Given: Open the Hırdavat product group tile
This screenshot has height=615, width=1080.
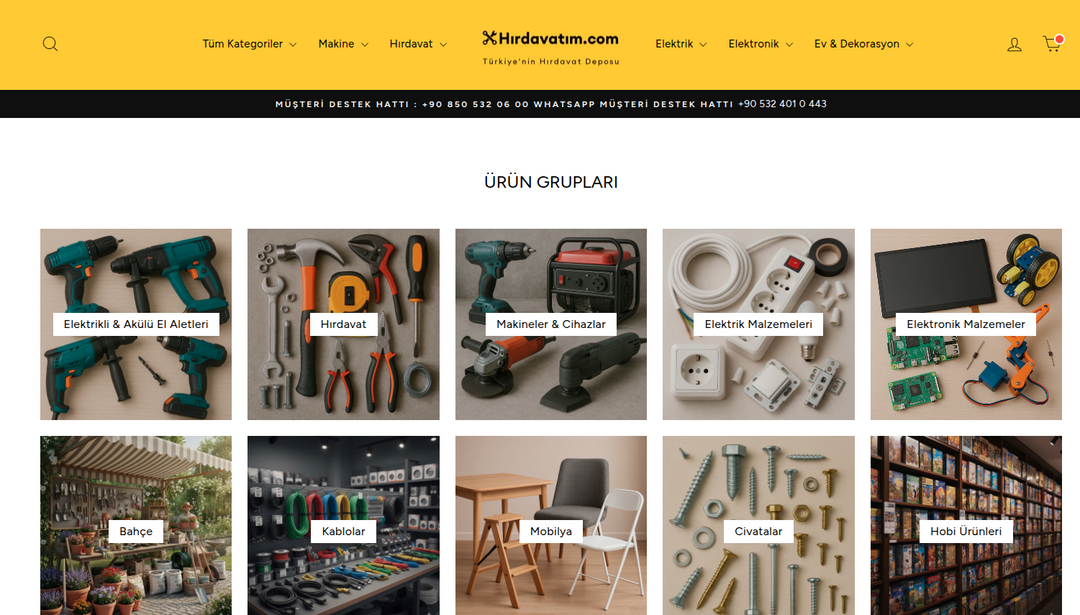Looking at the screenshot, I should (343, 324).
